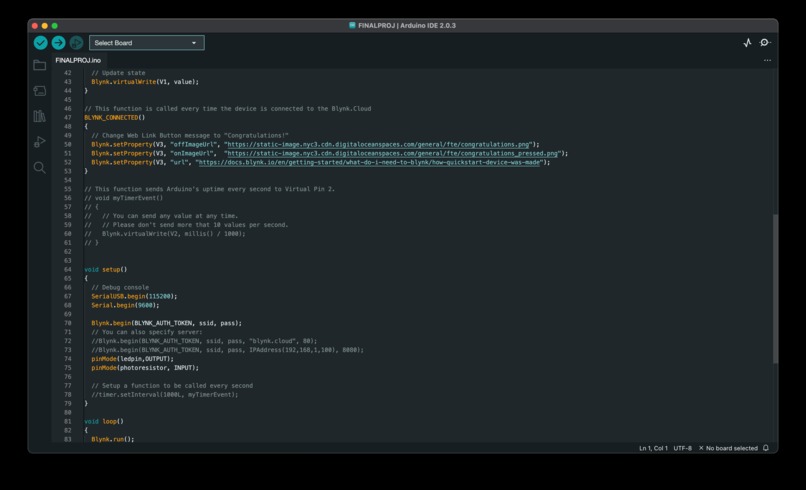The height and width of the screenshot is (490, 806).
Task: Click the // Debug console comment
Action: click(x=120, y=287)
